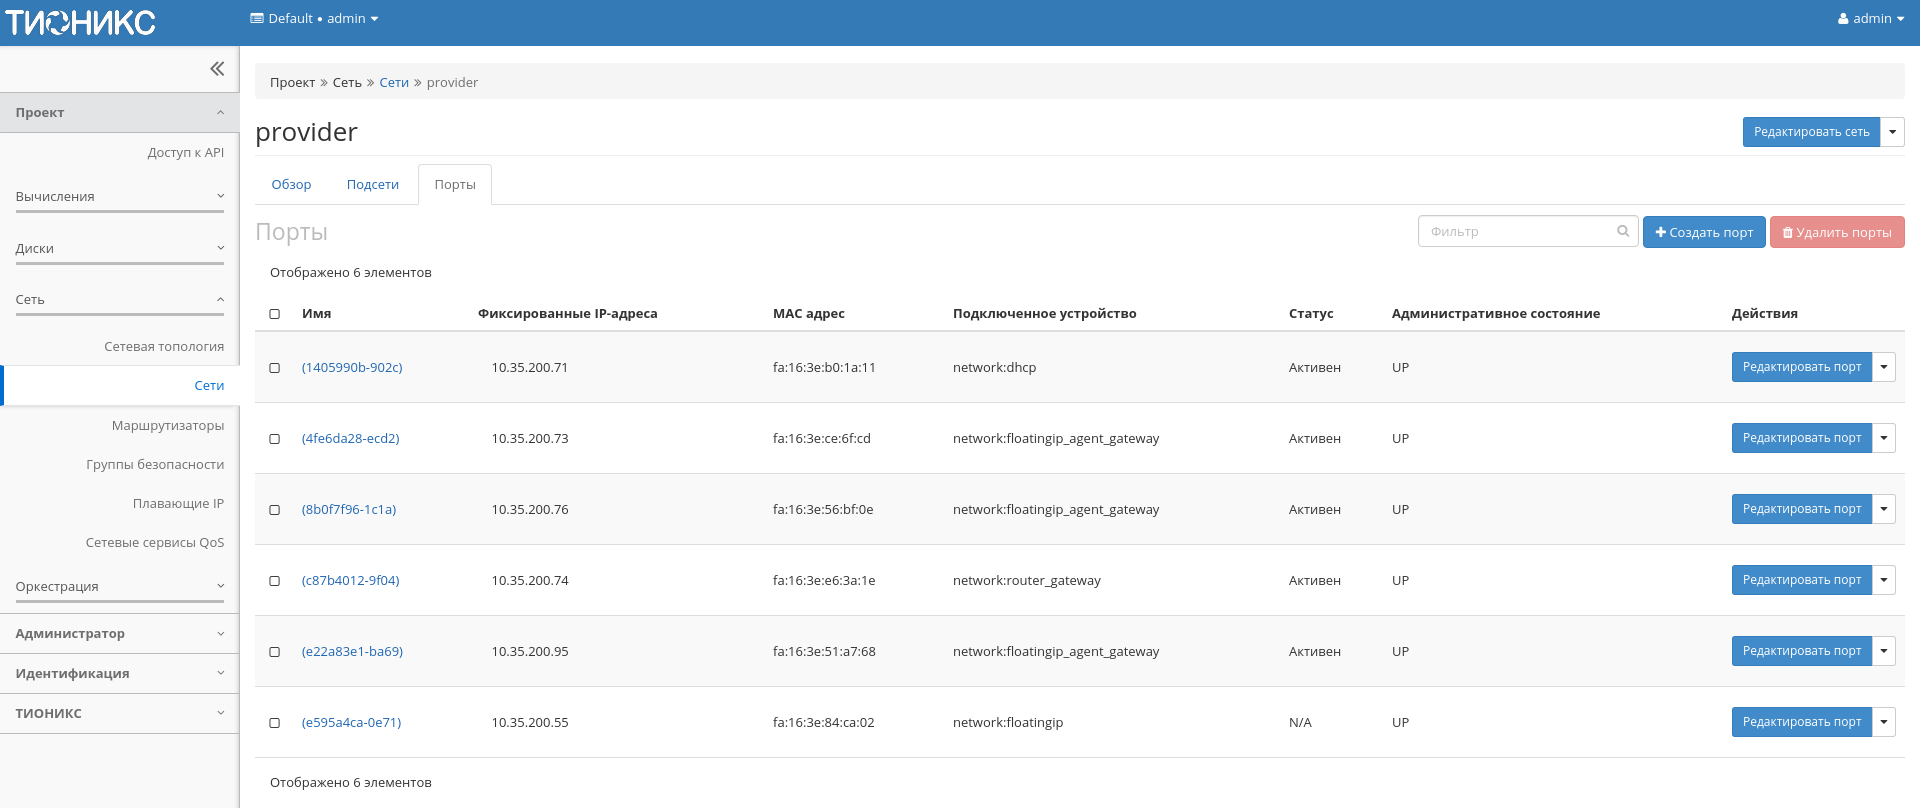Toggle the select-all ports checkbox
This screenshot has width=1920, height=808.
pos(275,314)
